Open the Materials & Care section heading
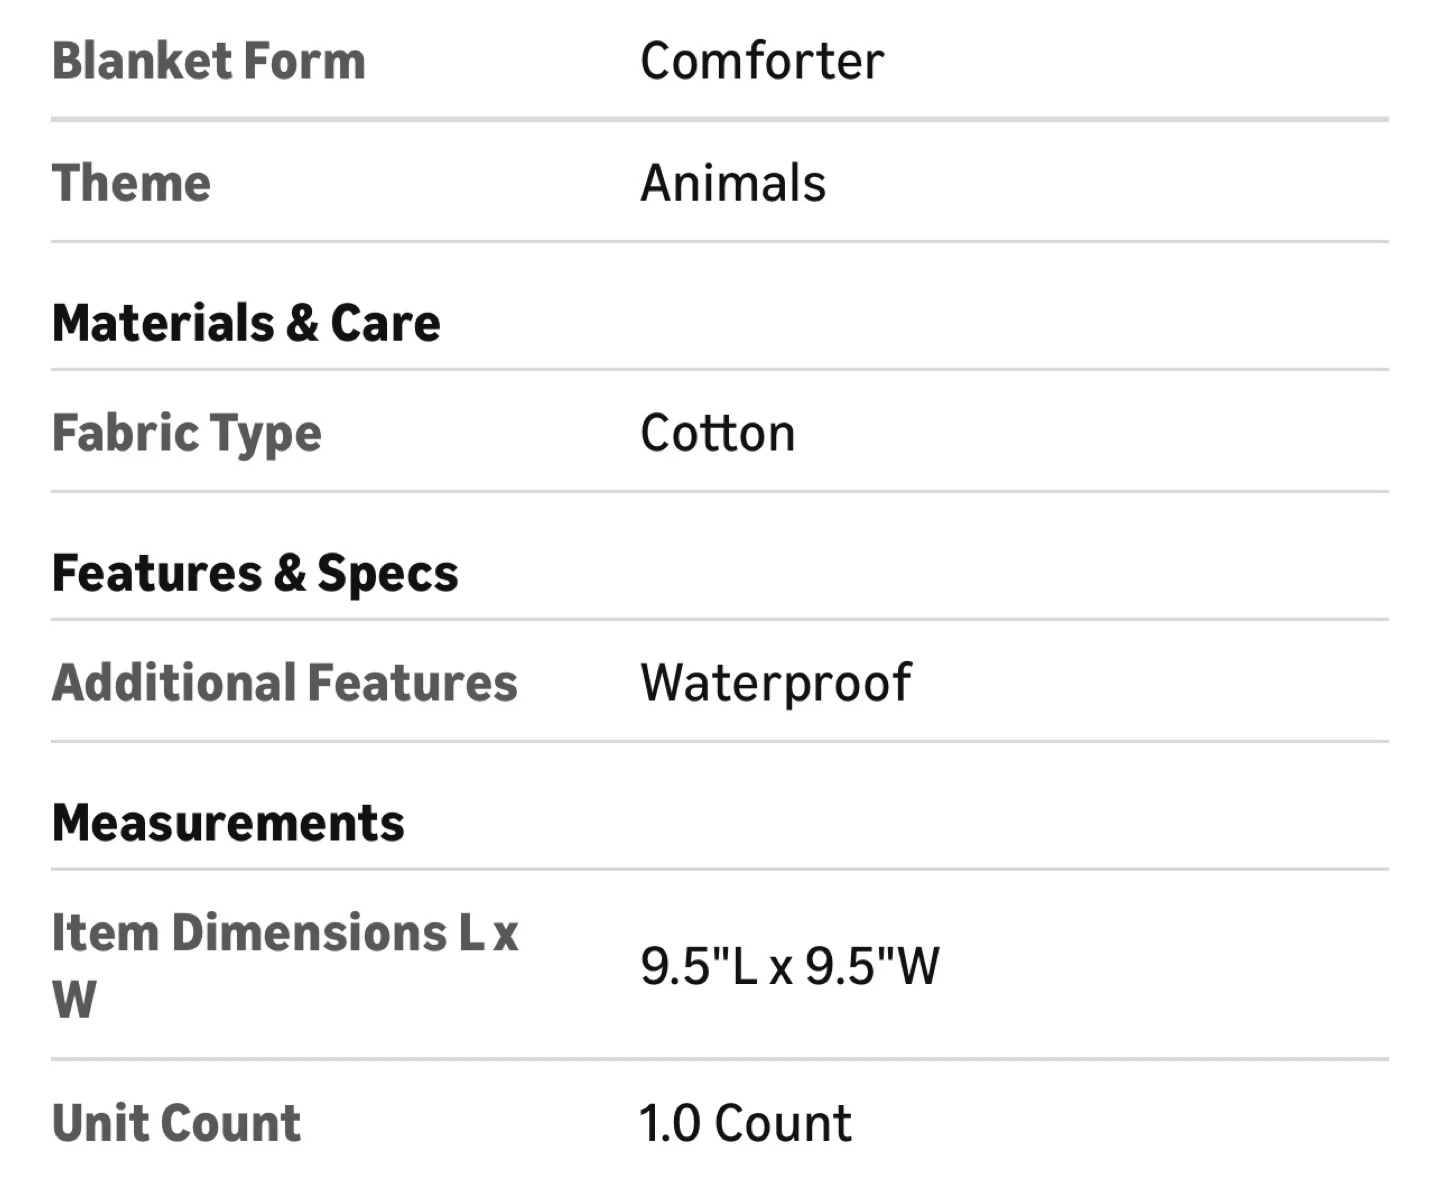The image size is (1440, 1179). (246, 323)
